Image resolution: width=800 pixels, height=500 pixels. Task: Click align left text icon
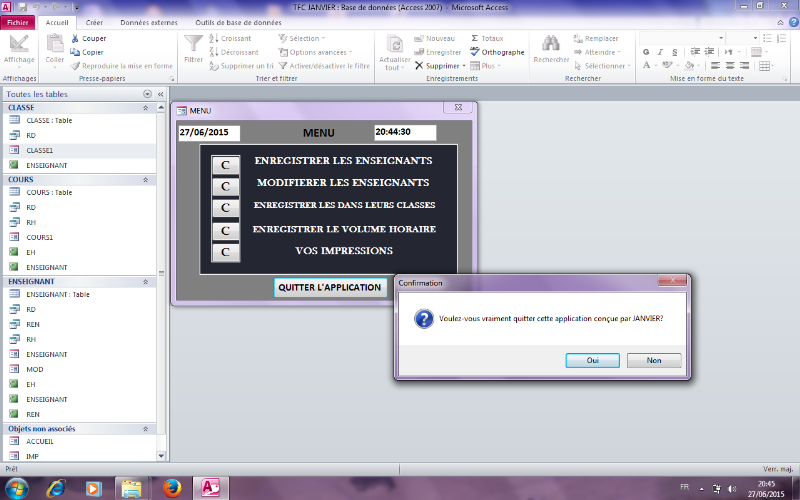(715, 66)
